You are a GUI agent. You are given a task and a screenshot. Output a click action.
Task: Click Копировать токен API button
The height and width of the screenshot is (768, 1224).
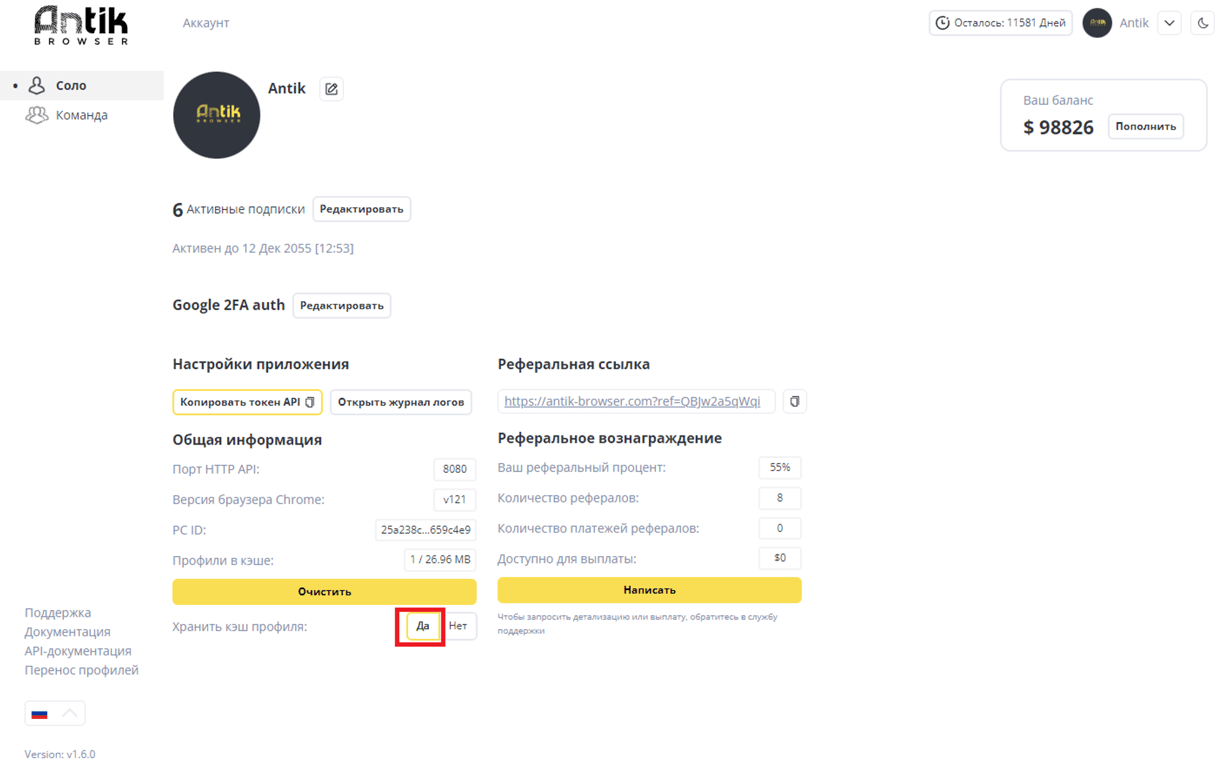pos(247,402)
